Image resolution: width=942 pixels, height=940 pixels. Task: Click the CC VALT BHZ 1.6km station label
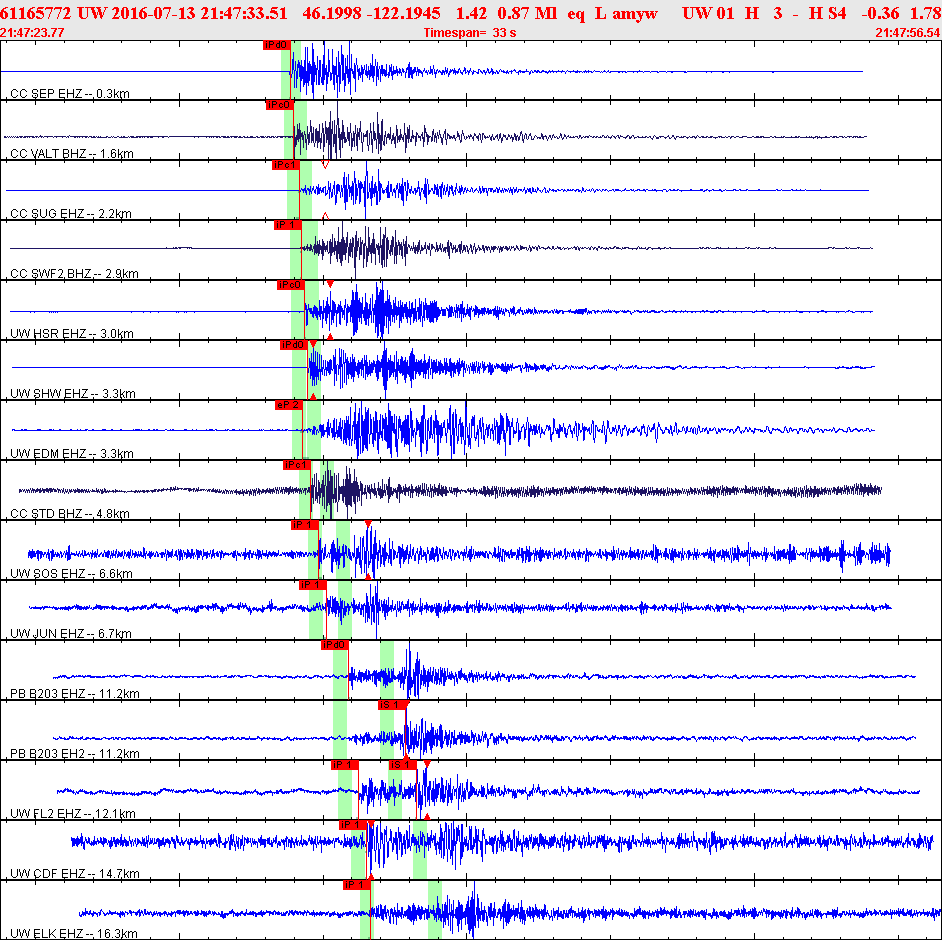[72, 154]
